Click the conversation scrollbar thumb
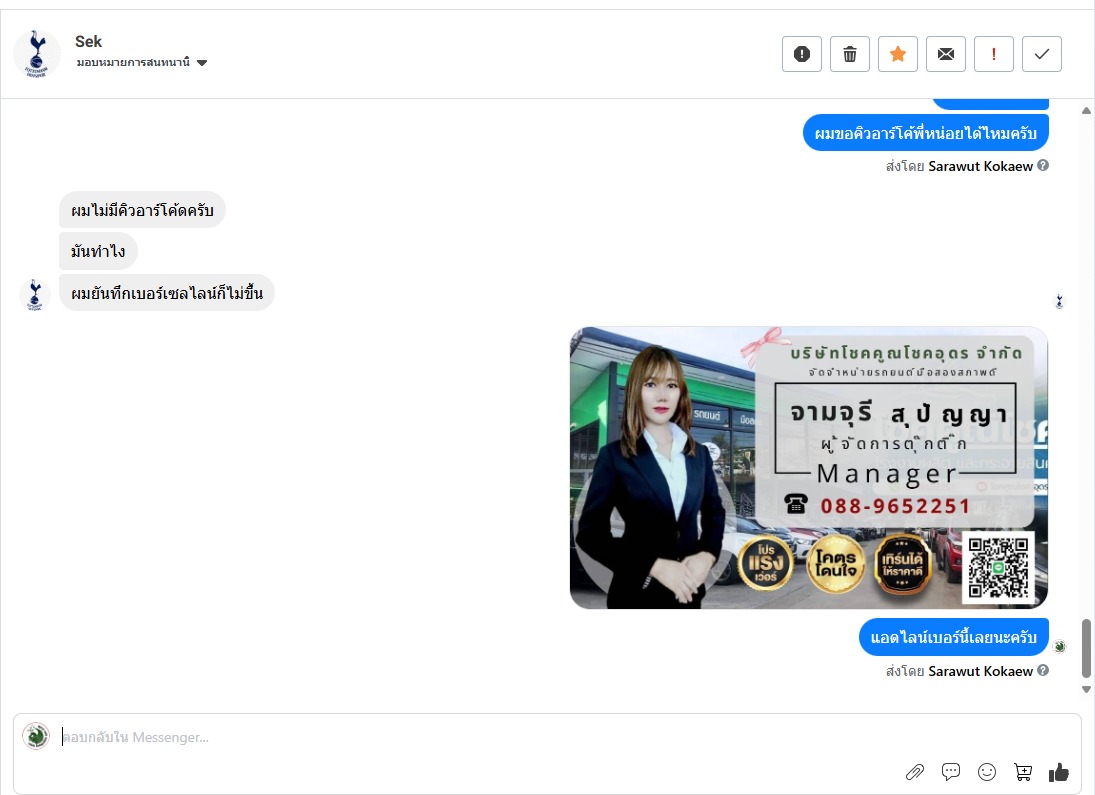 tap(1086, 648)
